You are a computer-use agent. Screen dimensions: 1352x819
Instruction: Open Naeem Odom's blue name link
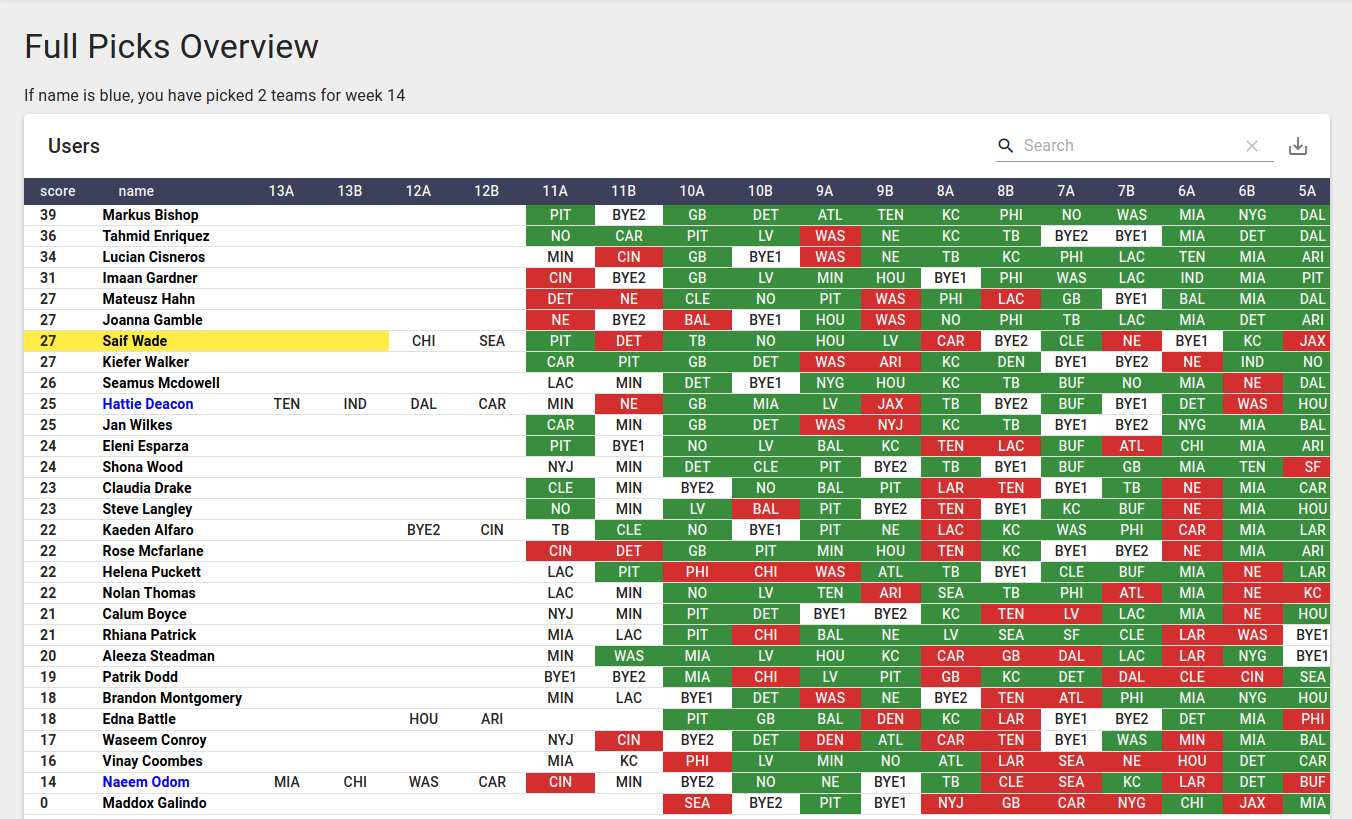tap(146, 782)
